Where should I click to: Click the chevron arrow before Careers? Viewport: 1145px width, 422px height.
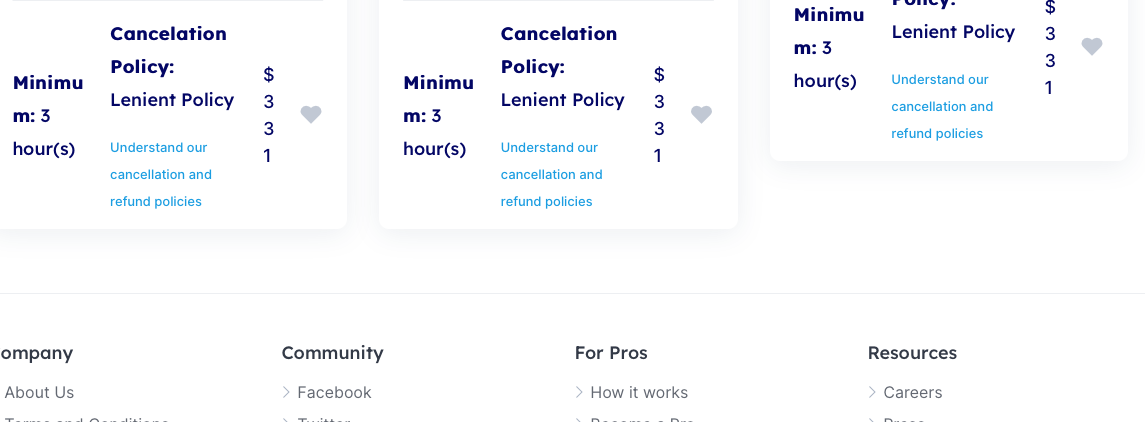[872, 393]
